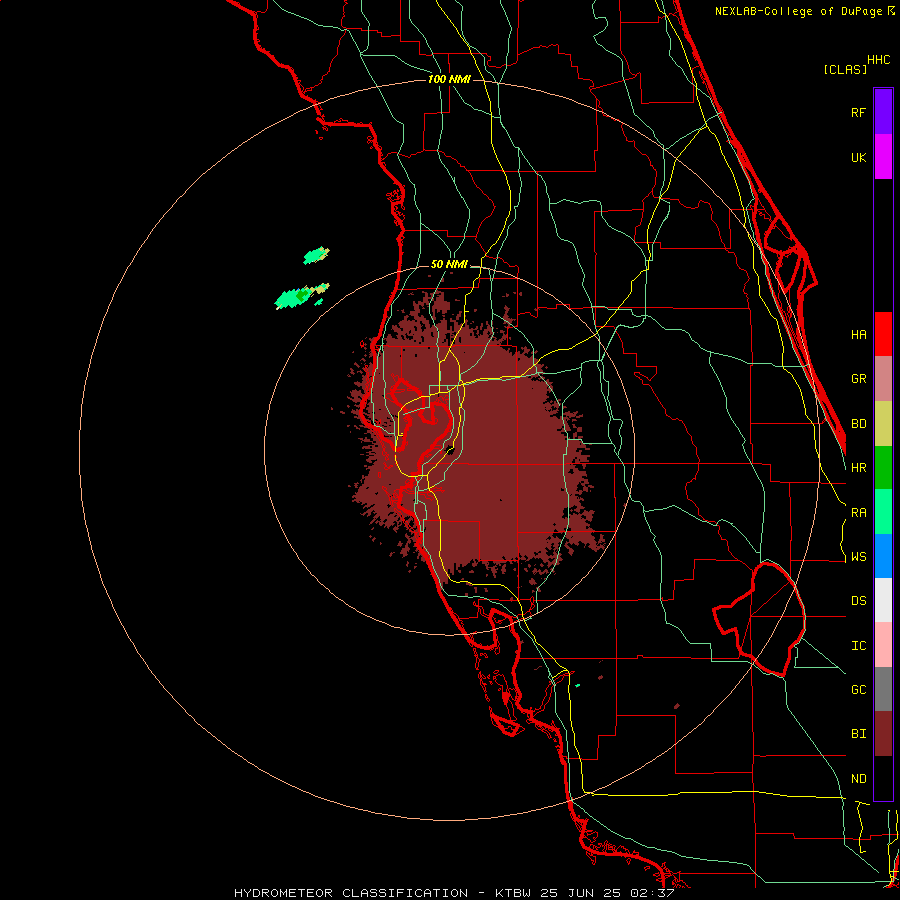The width and height of the screenshot is (900, 900).
Task: Click the white DS legend swatch
Action: 883,600
